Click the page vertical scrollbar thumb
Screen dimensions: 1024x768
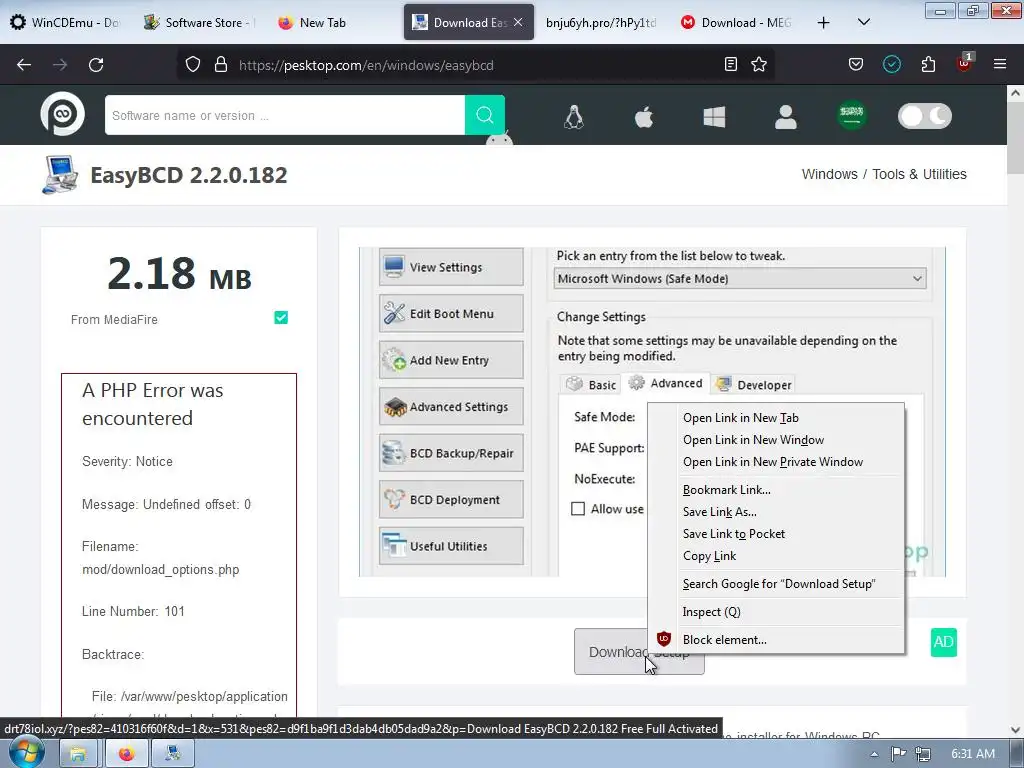point(1015,139)
